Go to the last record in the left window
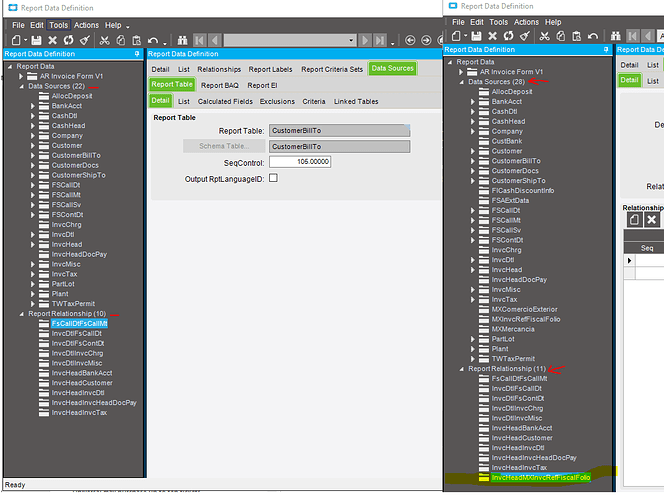 [380, 40]
